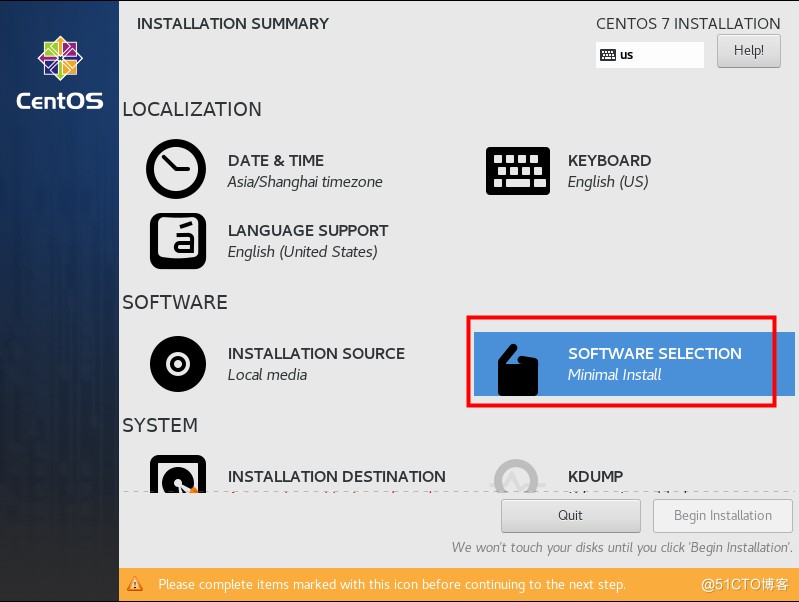Click the Help! button
This screenshot has width=799, height=602.
click(x=749, y=50)
